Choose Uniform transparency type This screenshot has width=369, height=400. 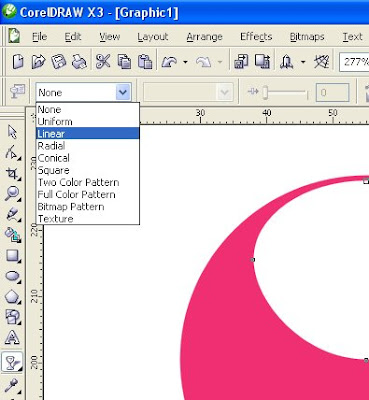[88, 121]
